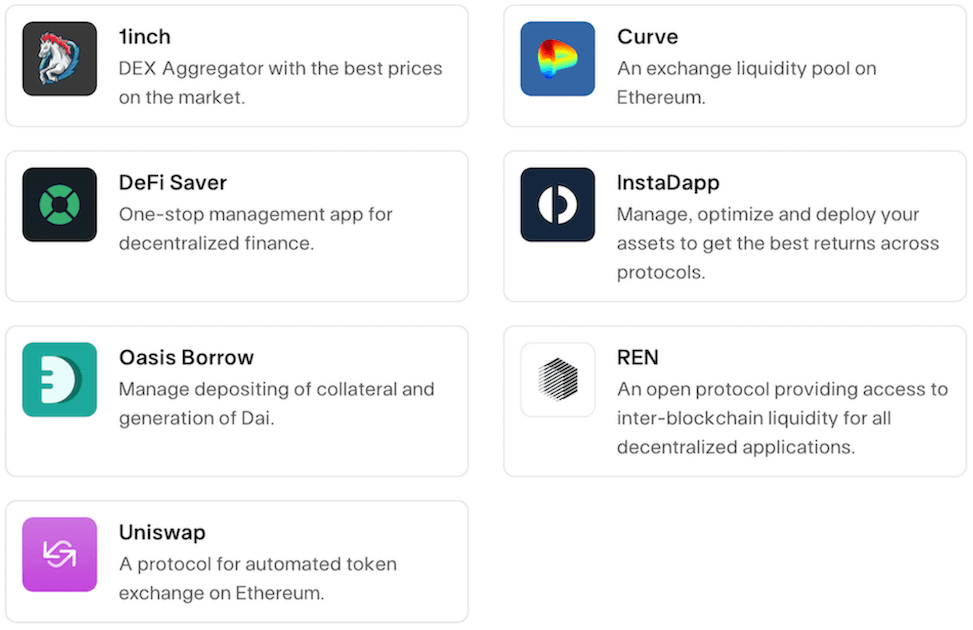
Task: Select the DeFi Saver heading
Action: [173, 183]
